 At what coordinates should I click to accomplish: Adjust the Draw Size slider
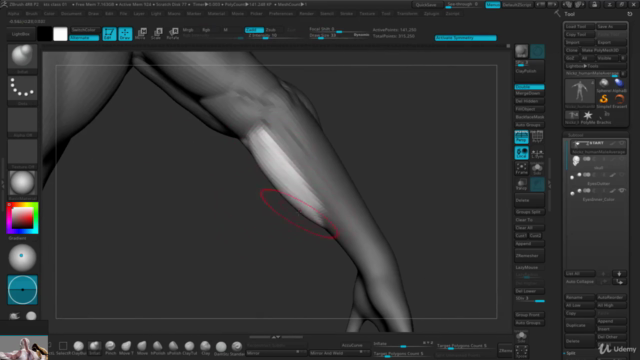pos(338,36)
